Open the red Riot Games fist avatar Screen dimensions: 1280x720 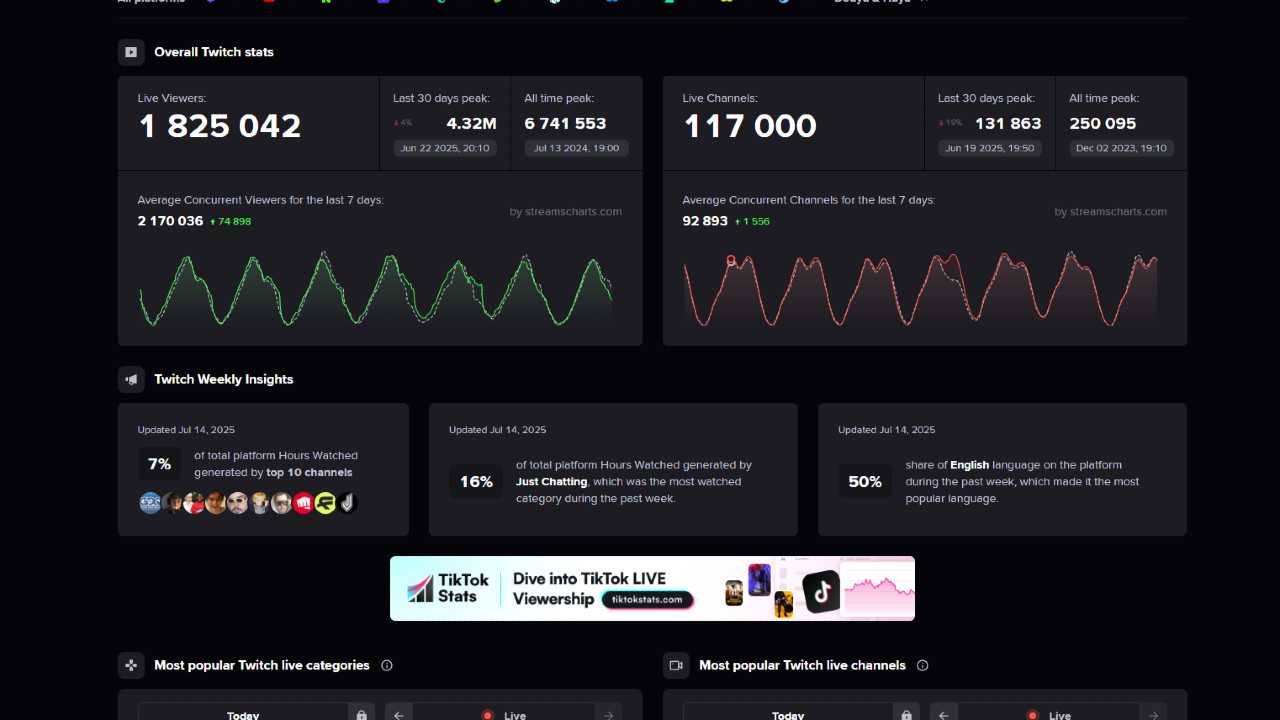[x=304, y=503]
